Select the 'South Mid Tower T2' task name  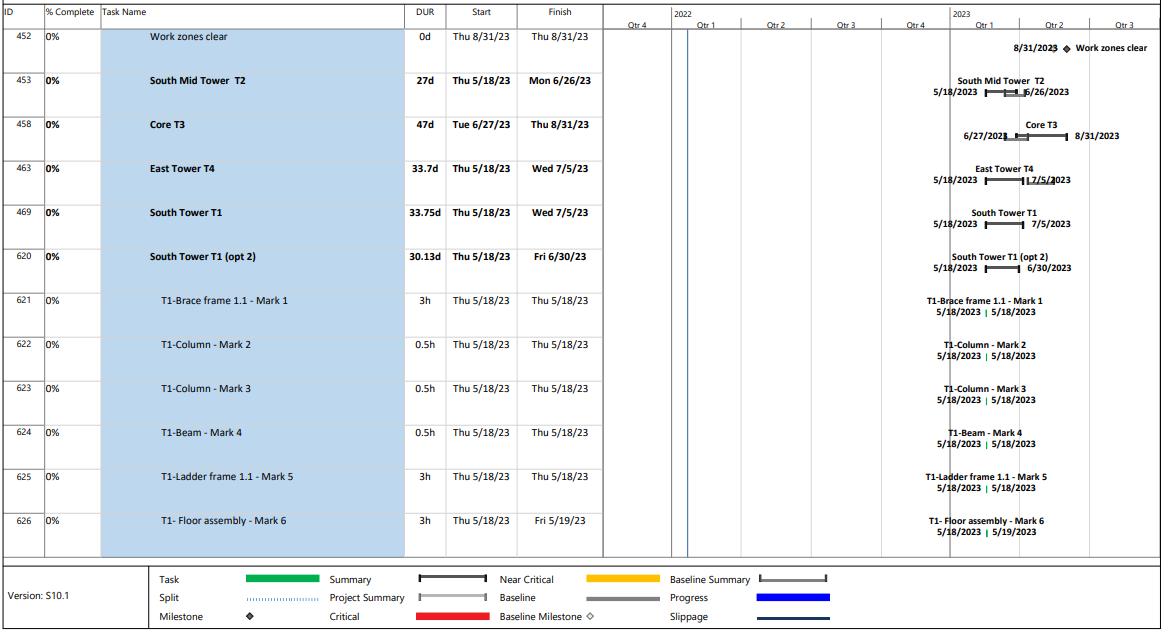(197, 81)
